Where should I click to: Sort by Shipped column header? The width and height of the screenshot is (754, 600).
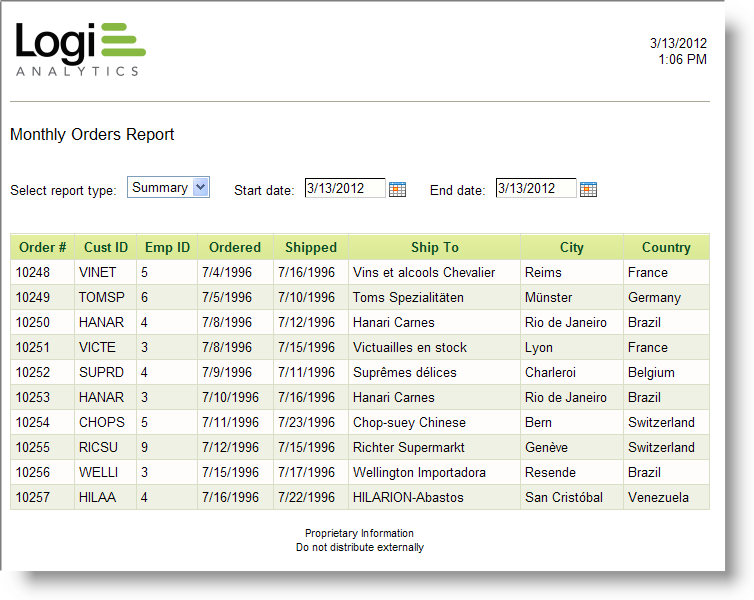(x=311, y=247)
